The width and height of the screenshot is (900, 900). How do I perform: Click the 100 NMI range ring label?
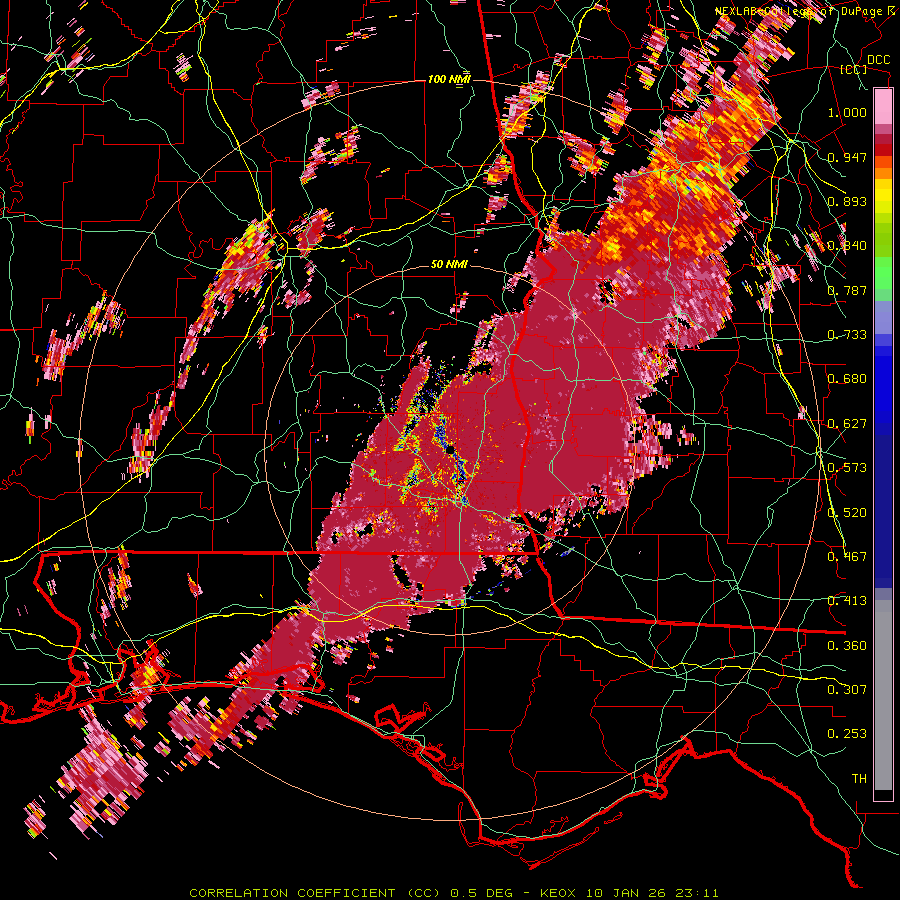pyautogui.click(x=449, y=79)
